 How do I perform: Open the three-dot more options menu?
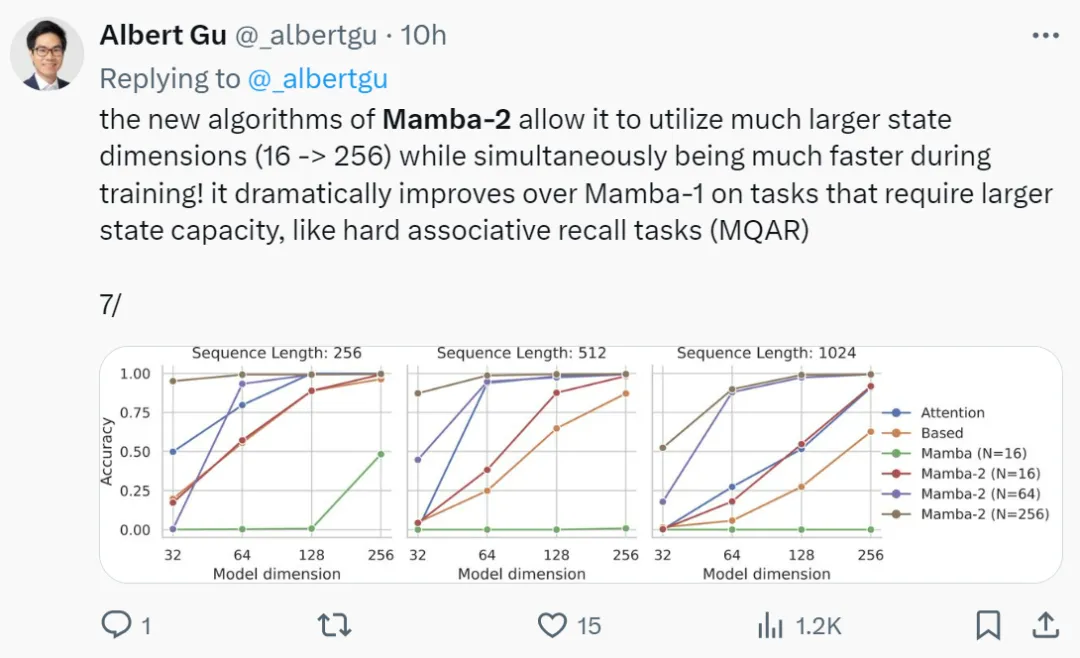click(x=1046, y=35)
